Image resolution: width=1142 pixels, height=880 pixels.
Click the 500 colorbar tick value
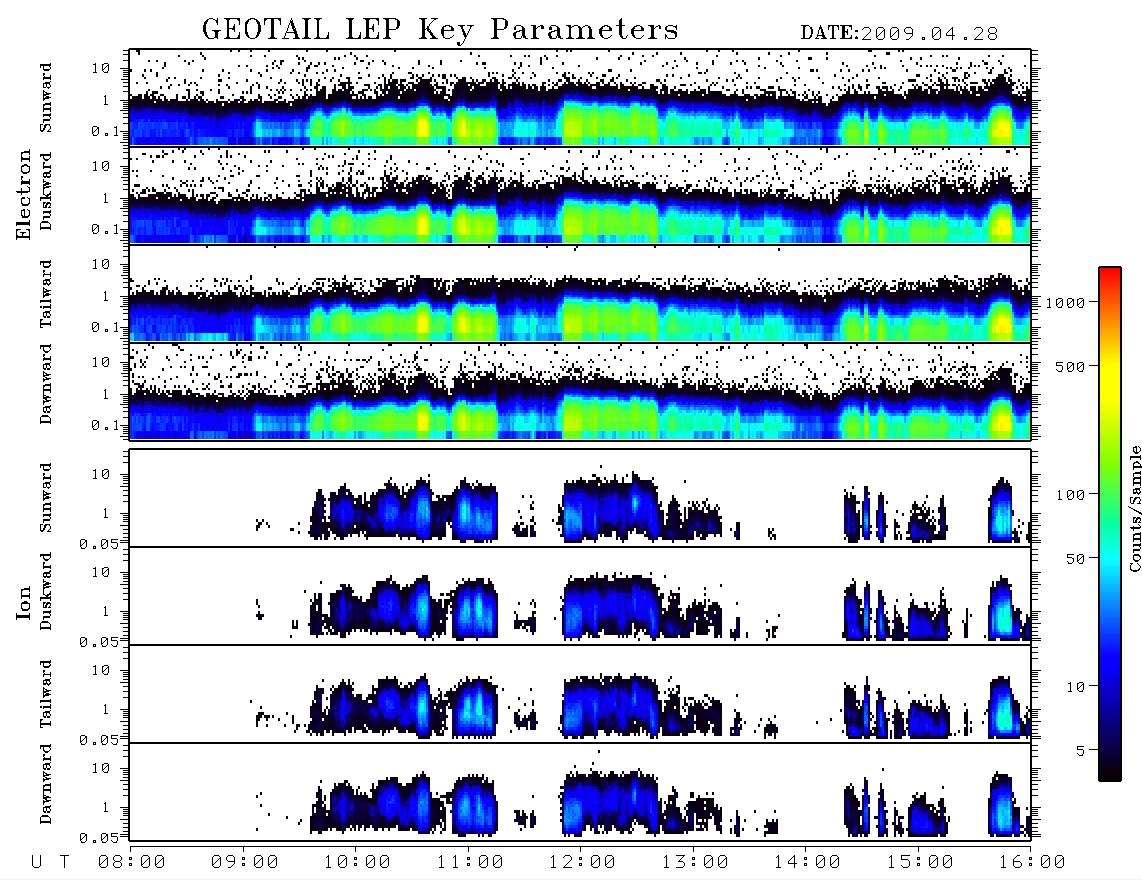pyautogui.click(x=1070, y=366)
